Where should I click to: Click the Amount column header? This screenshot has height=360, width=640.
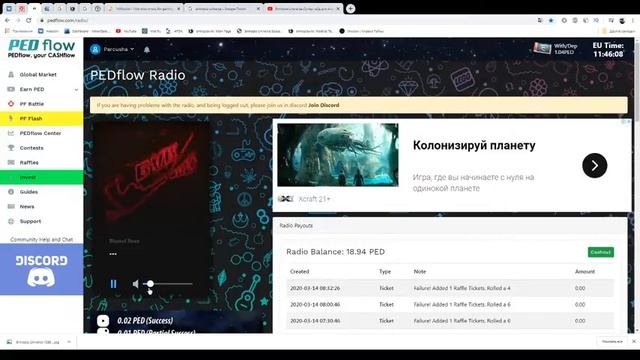tap(584, 271)
